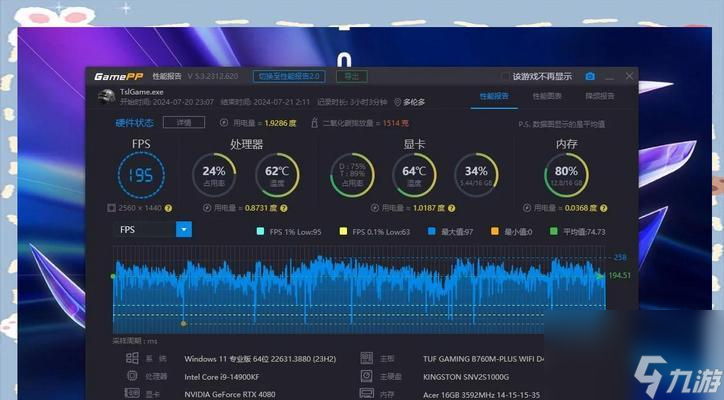Click the memory icon beside Acer 16GB
Viewport: 724px width, 400px height.
367,394
